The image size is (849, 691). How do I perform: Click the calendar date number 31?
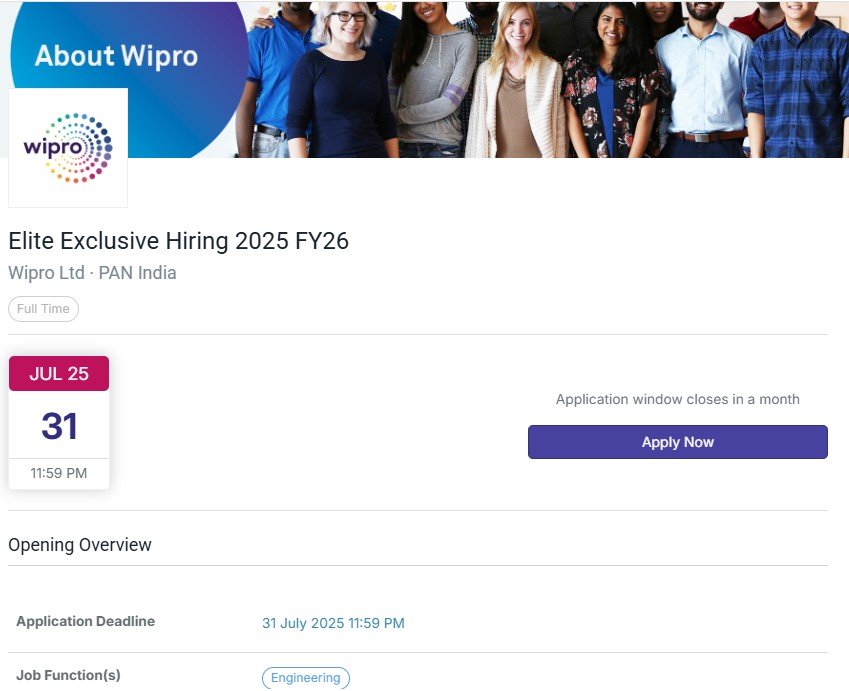point(59,426)
